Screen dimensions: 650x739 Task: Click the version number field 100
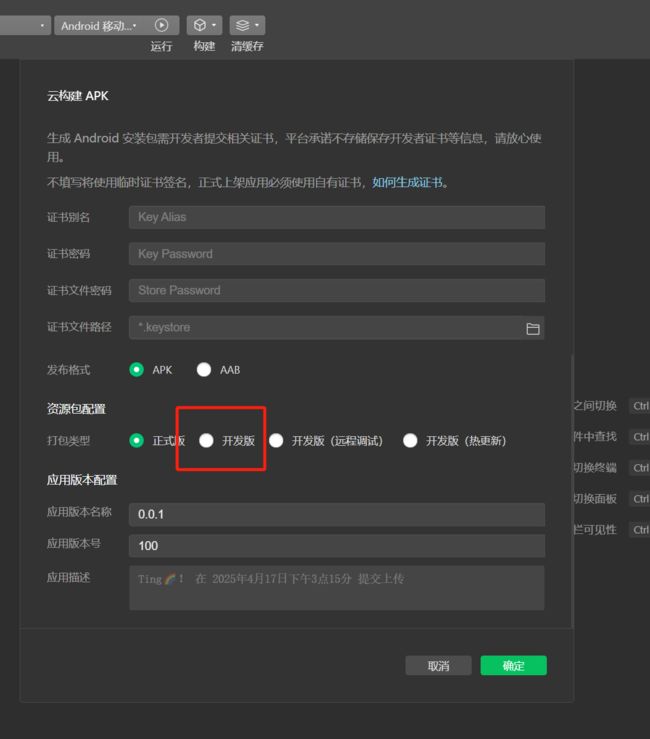point(337,546)
